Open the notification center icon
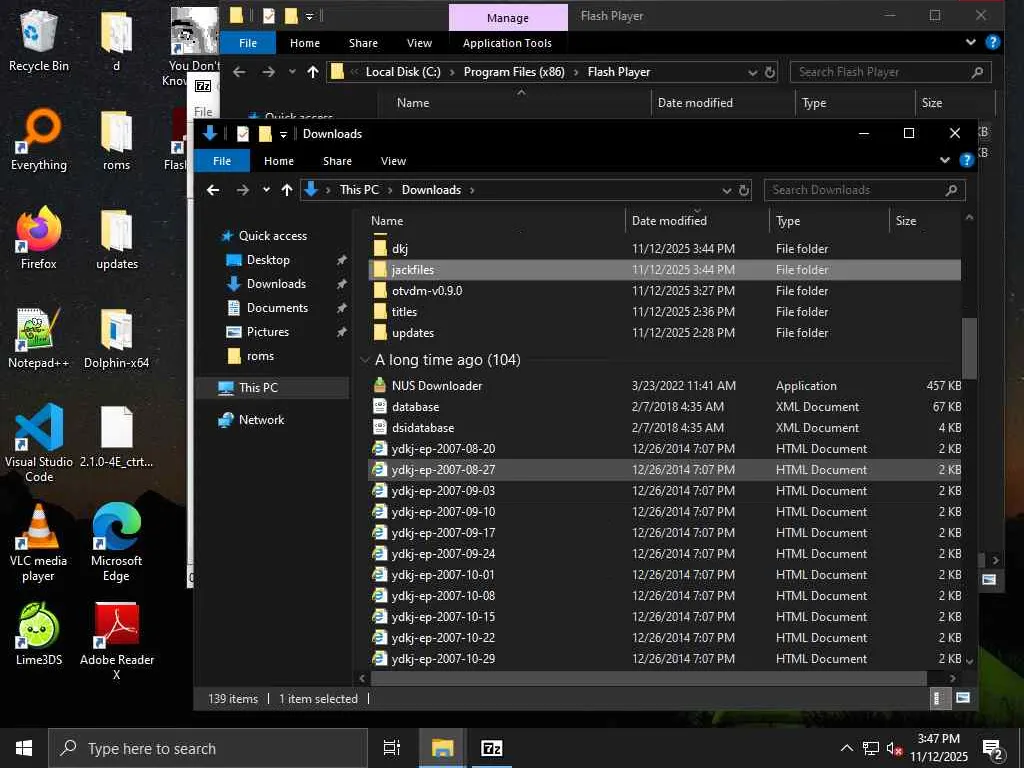The width and height of the screenshot is (1024, 768). click(x=993, y=749)
